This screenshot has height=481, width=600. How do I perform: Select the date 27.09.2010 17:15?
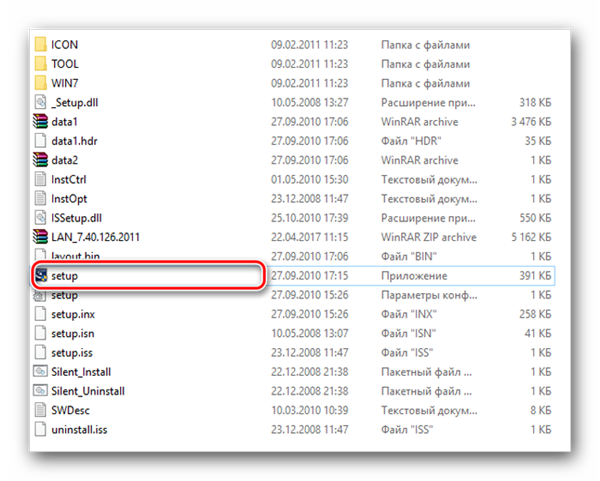[310, 276]
